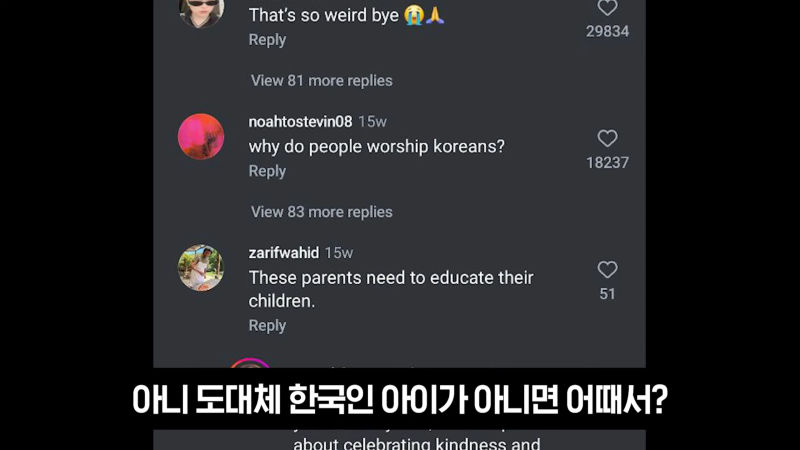Open the sunglasses avatar of the top commenter

(201, 12)
